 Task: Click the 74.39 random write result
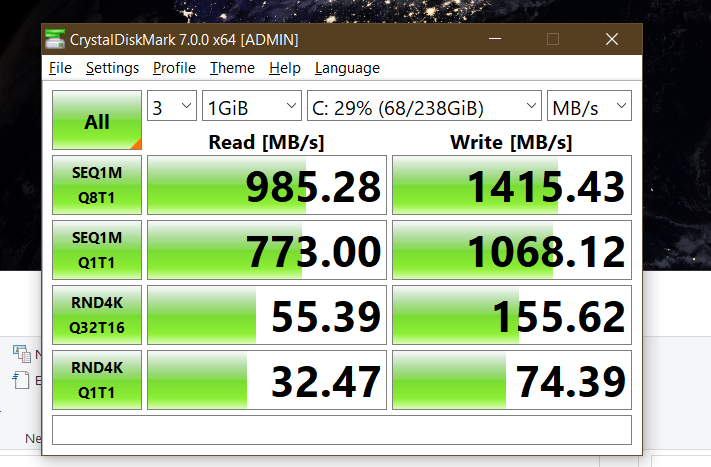(x=512, y=380)
